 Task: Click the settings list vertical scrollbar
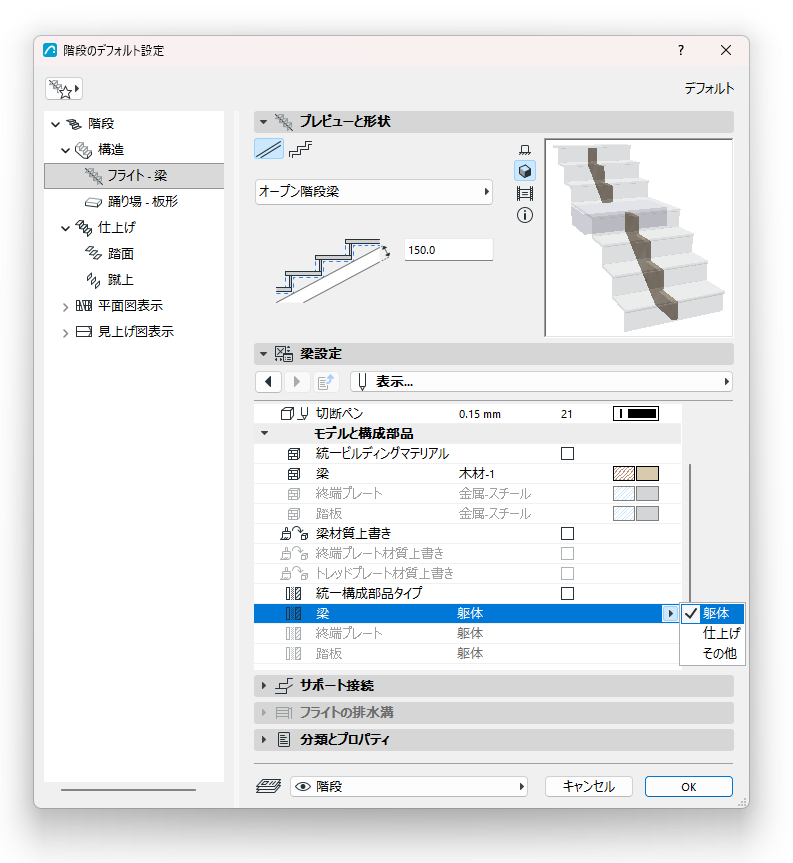[690, 534]
